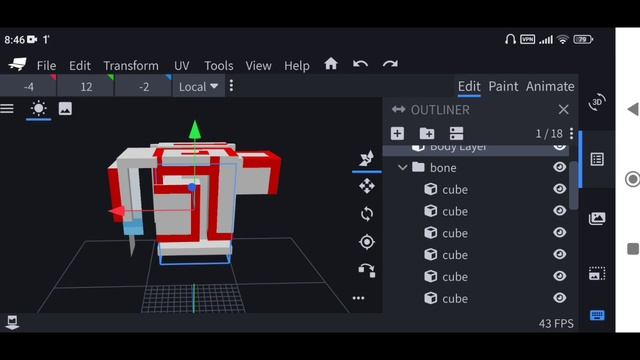This screenshot has width=640, height=360.
Task: Select the Move tool
Action: point(367,186)
